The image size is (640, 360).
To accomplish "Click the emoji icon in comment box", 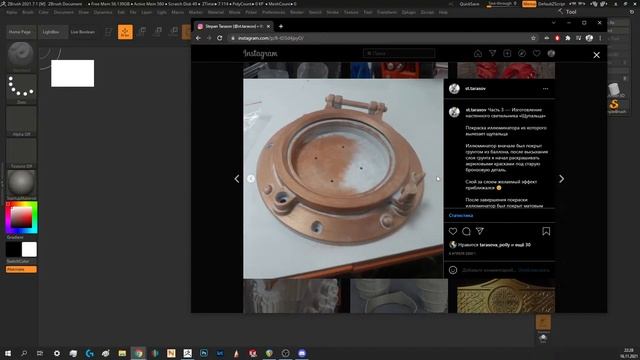I will click(453, 270).
